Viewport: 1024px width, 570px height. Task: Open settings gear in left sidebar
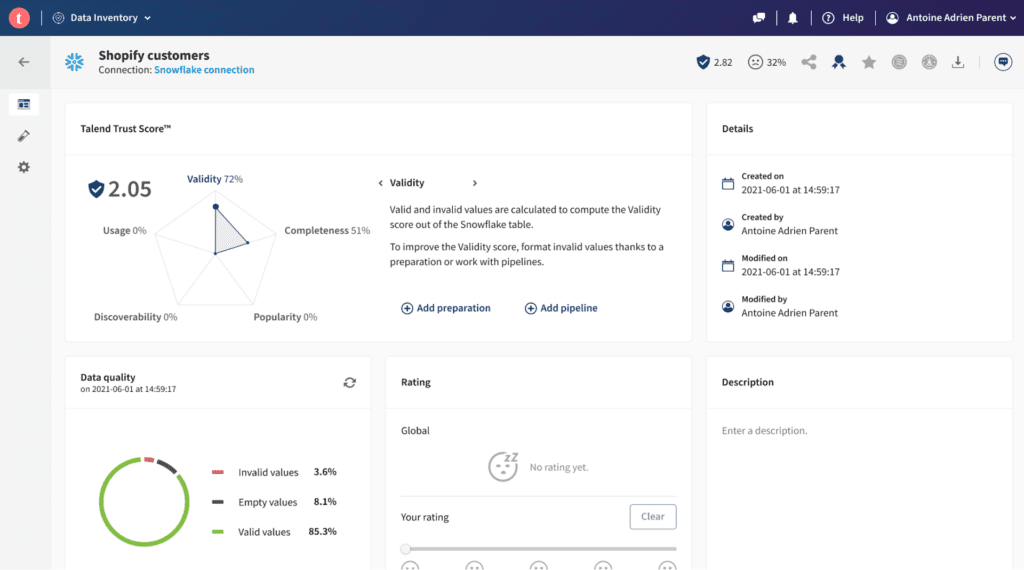pyautogui.click(x=24, y=167)
